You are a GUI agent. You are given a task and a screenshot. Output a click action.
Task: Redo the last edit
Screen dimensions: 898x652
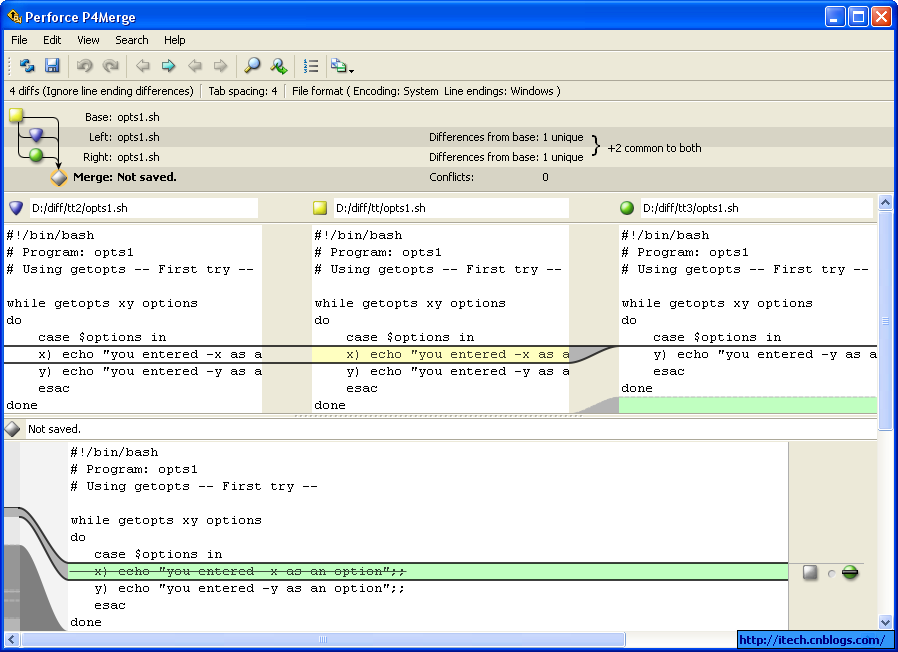click(108, 66)
